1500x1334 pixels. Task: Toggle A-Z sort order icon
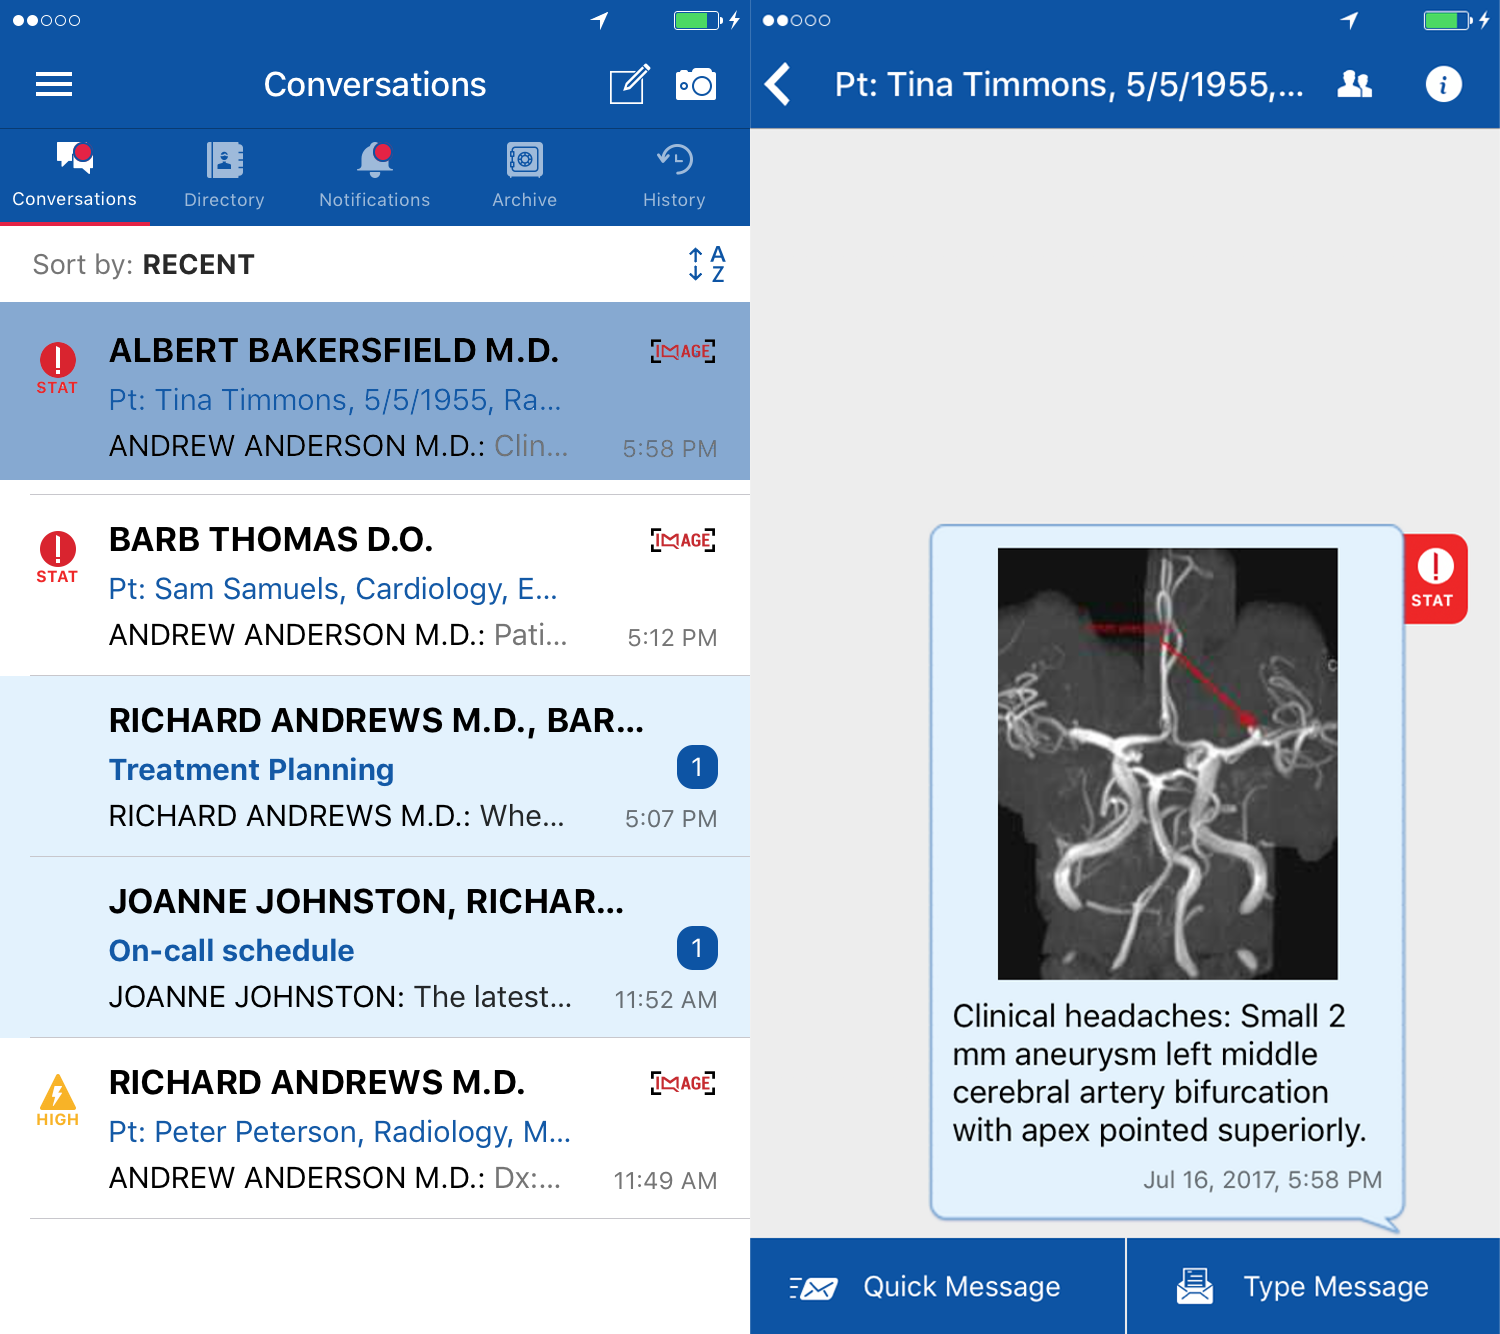706,264
